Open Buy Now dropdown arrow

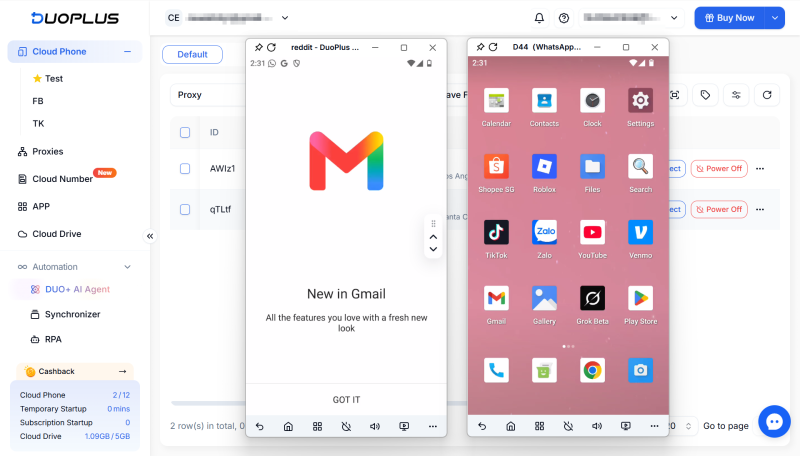[x=774, y=18]
